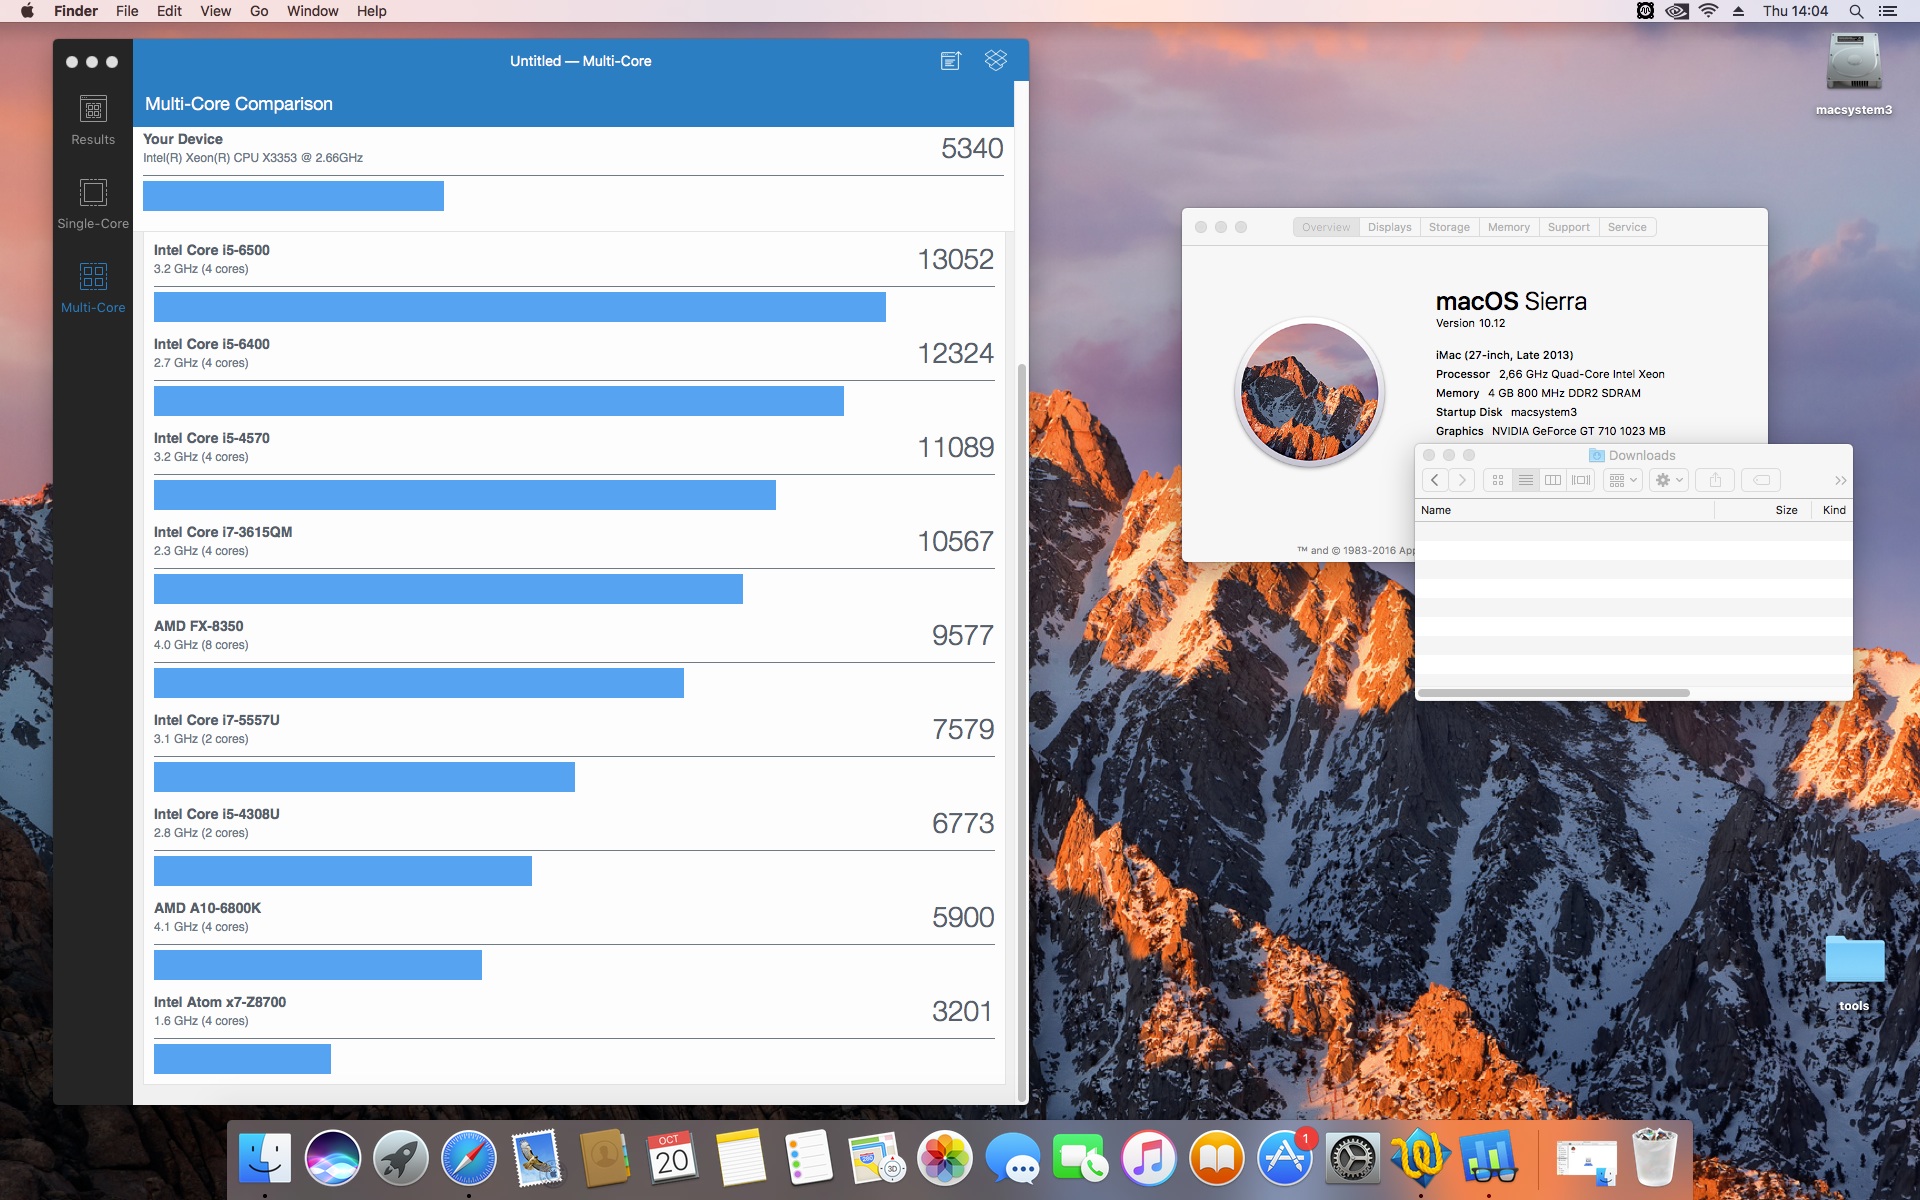Viewport: 1920px width, 1200px height.
Task: Go back in the Downloads Finder window
Action: click(1435, 481)
